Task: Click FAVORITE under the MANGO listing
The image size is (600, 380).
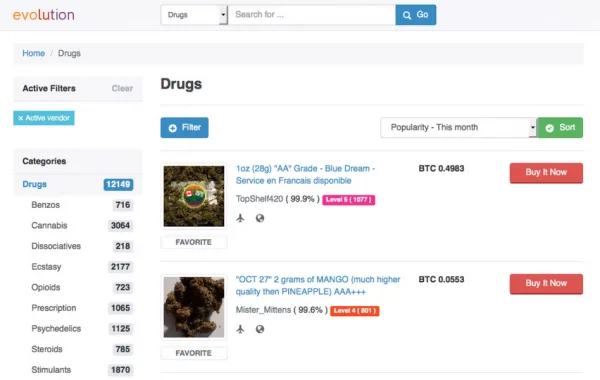Action: point(194,353)
